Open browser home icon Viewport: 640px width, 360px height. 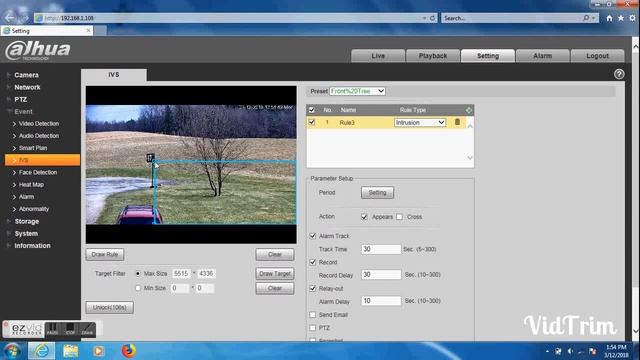pos(609,18)
